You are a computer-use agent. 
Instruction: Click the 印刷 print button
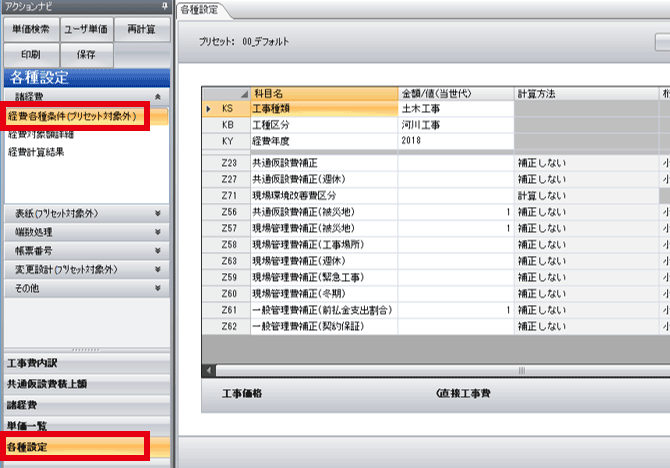[x=31, y=54]
